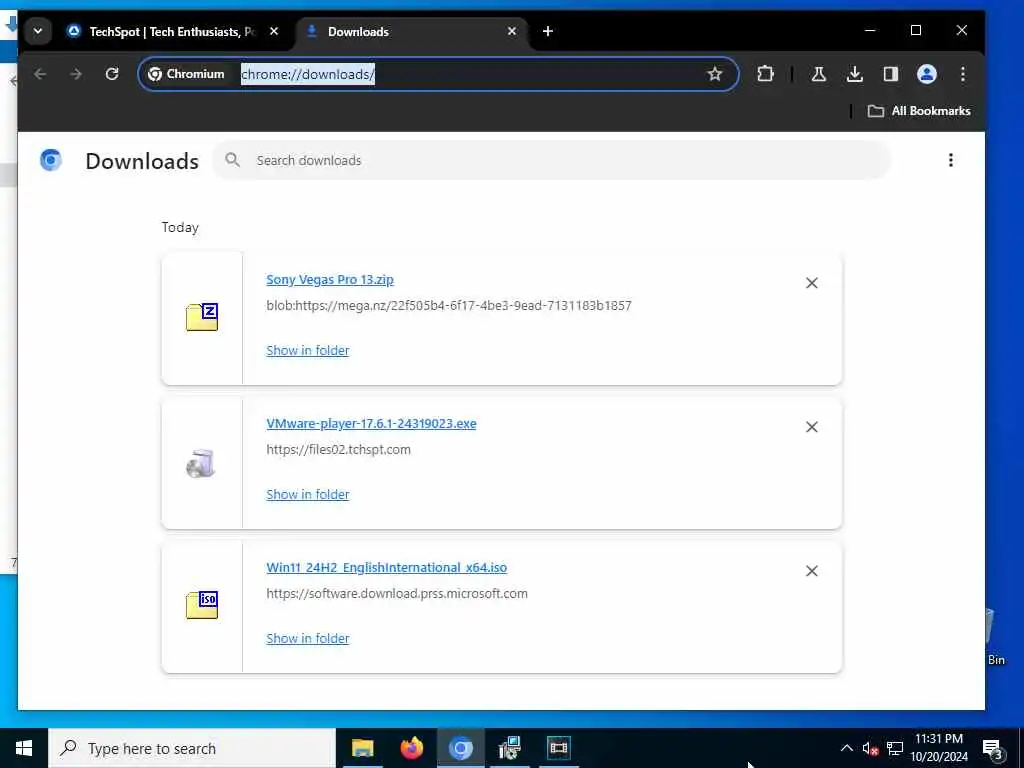This screenshot has width=1024, height=768.
Task: Close the Downloads tab
Action: click(x=512, y=31)
